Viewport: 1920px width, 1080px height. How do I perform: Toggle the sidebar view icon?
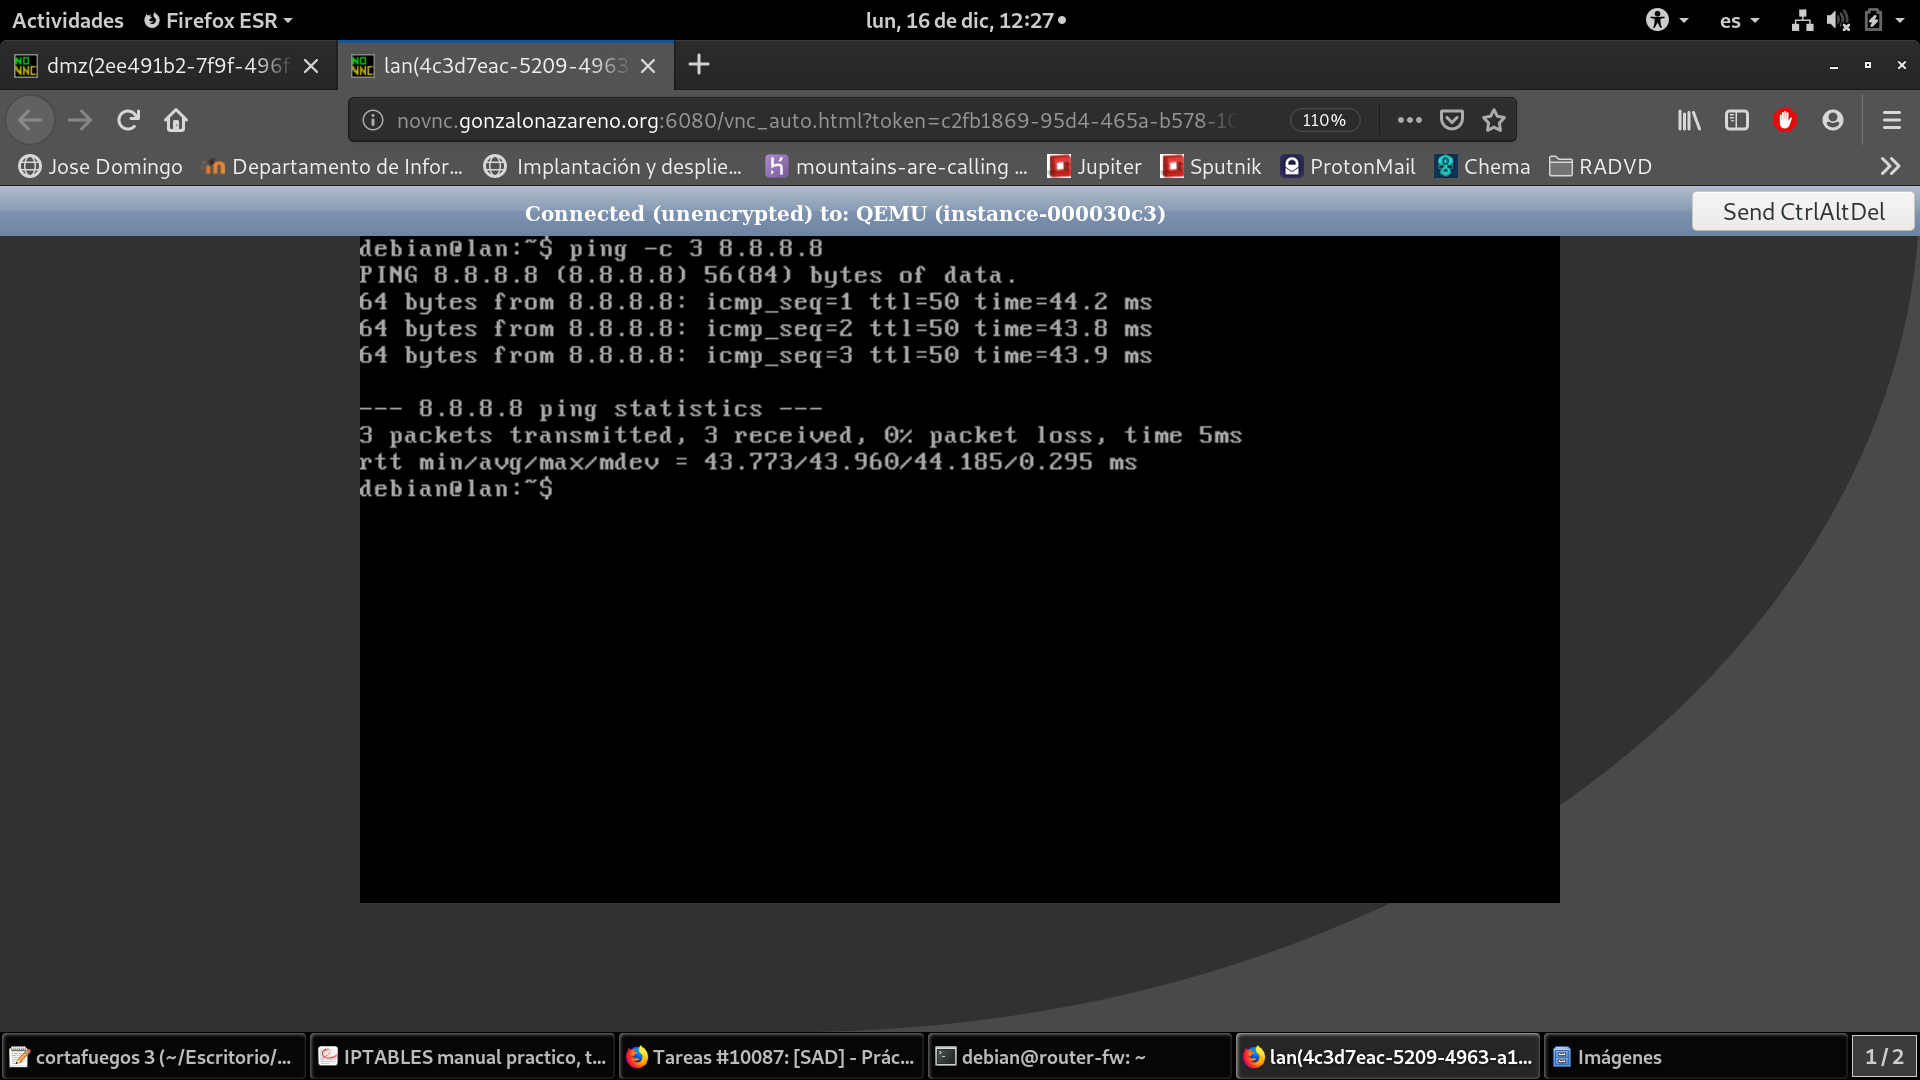tap(1737, 120)
